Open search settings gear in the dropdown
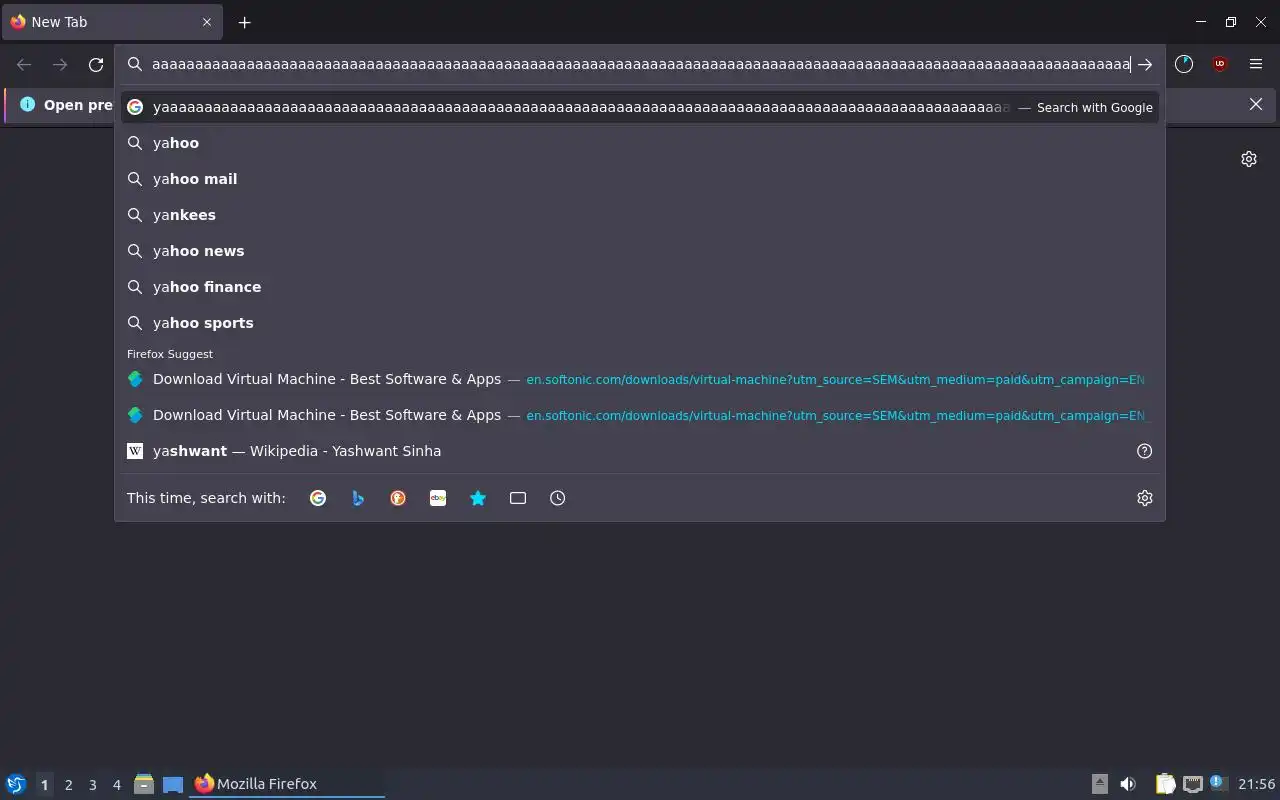 1145,498
